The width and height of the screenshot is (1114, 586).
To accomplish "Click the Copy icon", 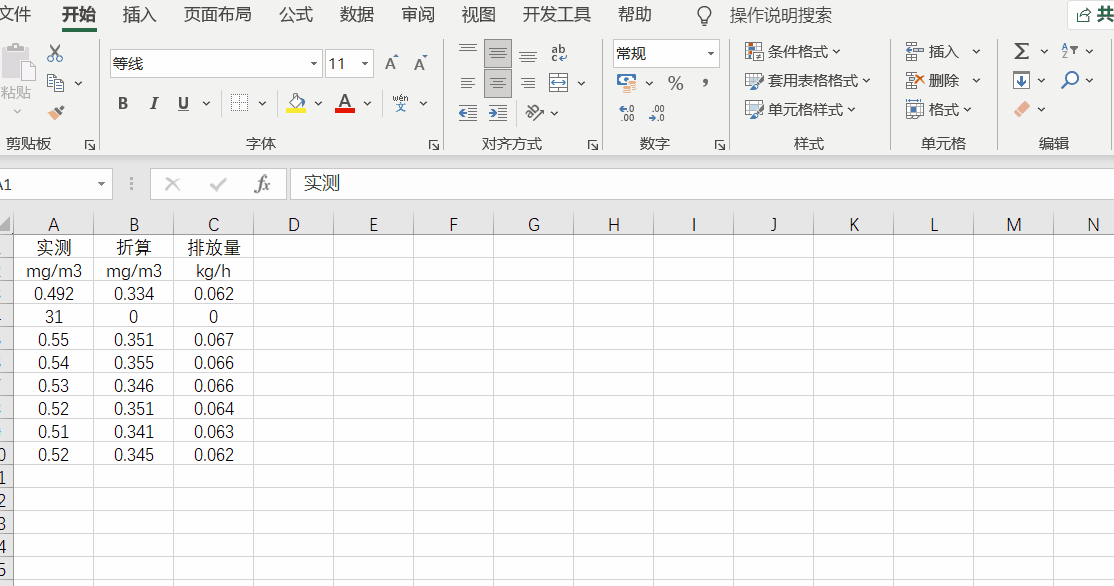I will (x=55, y=83).
